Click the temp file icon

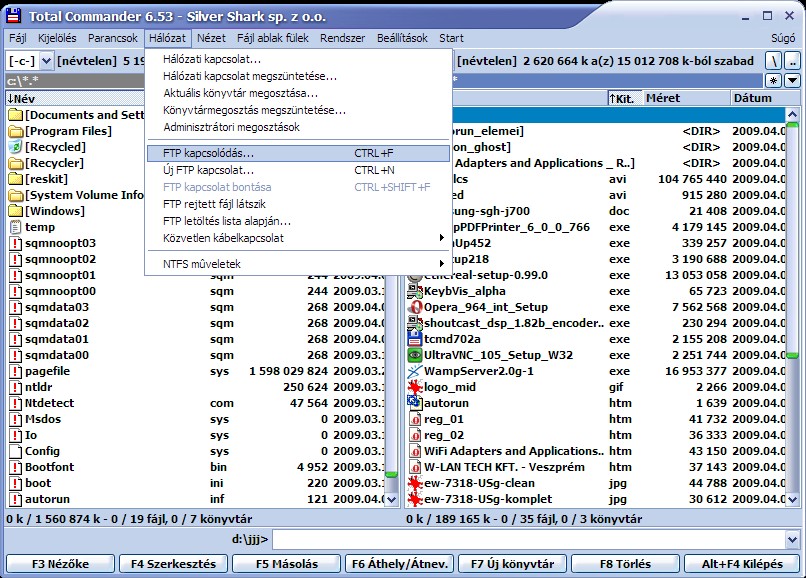pyautogui.click(x=16, y=227)
